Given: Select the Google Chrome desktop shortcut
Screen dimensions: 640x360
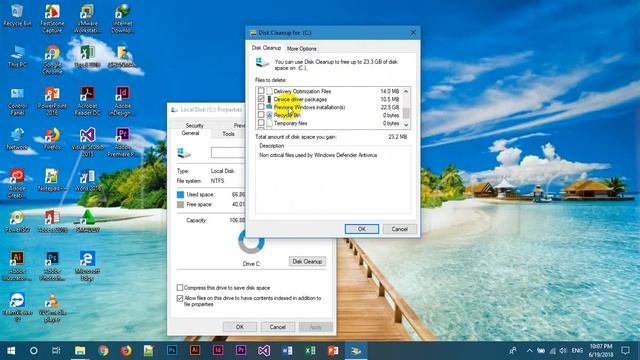Looking at the screenshot, I should (52, 60).
